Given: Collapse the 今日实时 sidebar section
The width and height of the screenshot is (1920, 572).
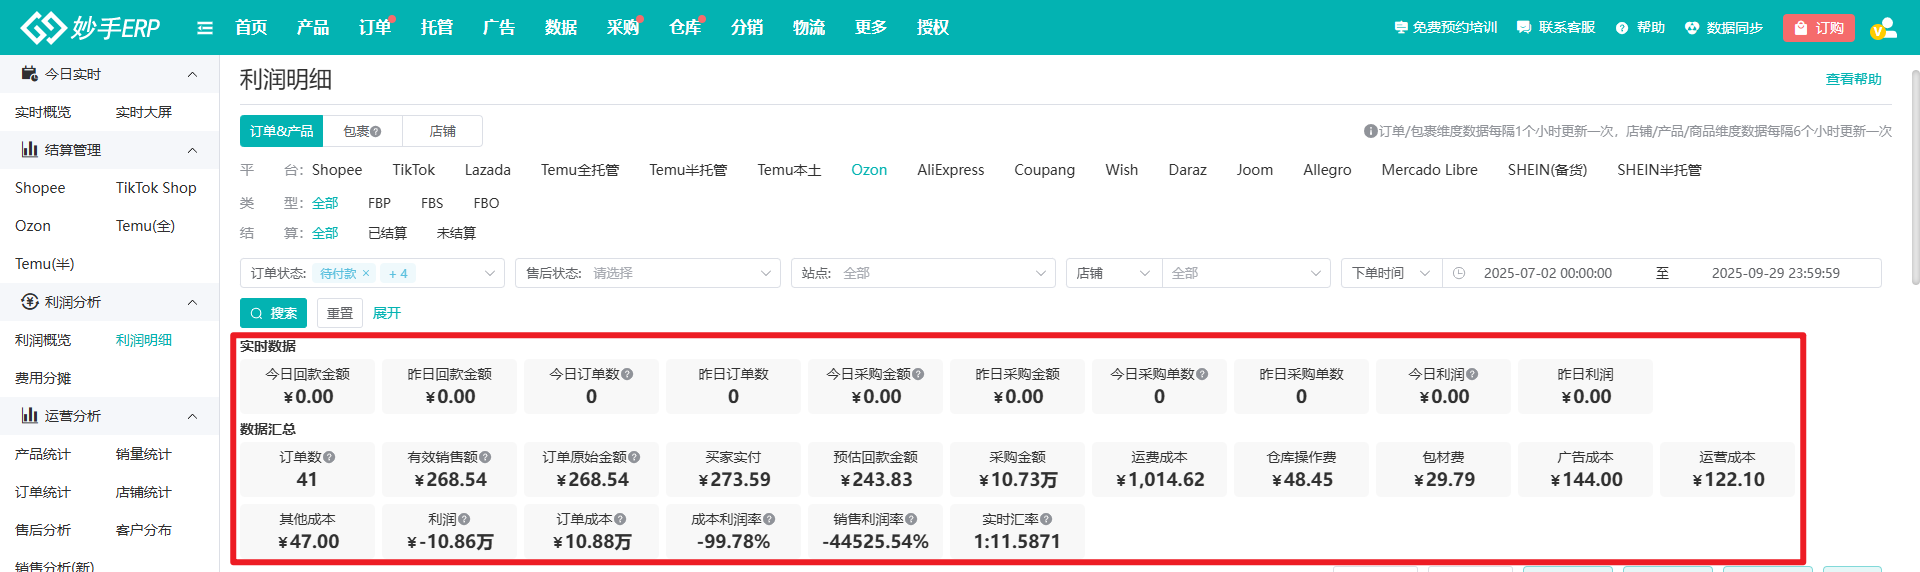Looking at the screenshot, I should pyautogui.click(x=192, y=74).
